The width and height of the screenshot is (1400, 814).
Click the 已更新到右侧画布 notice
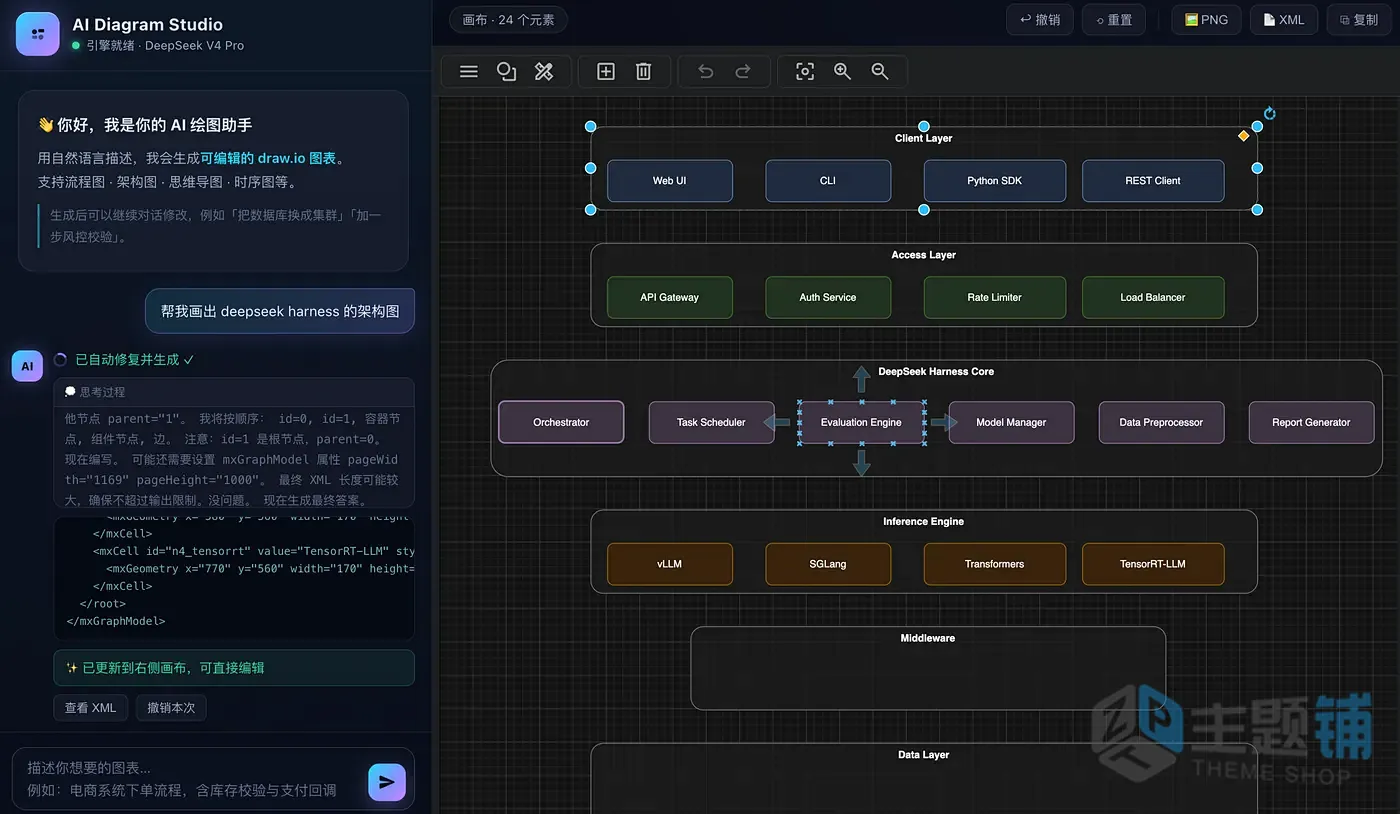pos(234,668)
